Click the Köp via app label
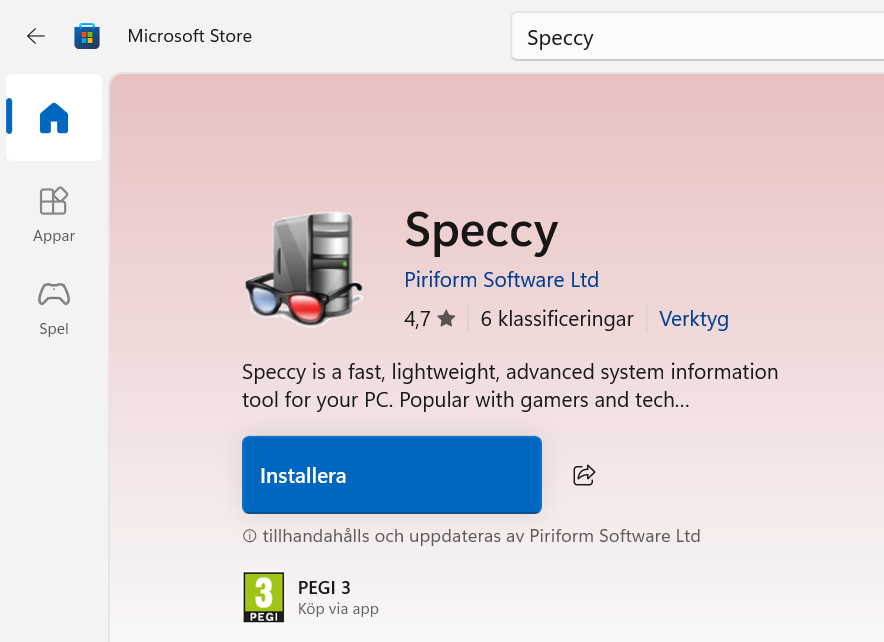The image size is (884, 642). point(338,608)
